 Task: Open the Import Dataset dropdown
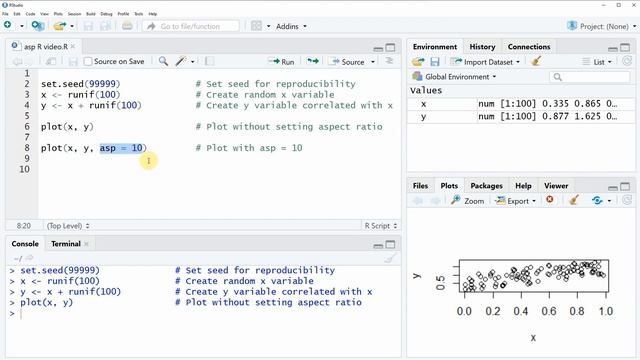point(485,62)
